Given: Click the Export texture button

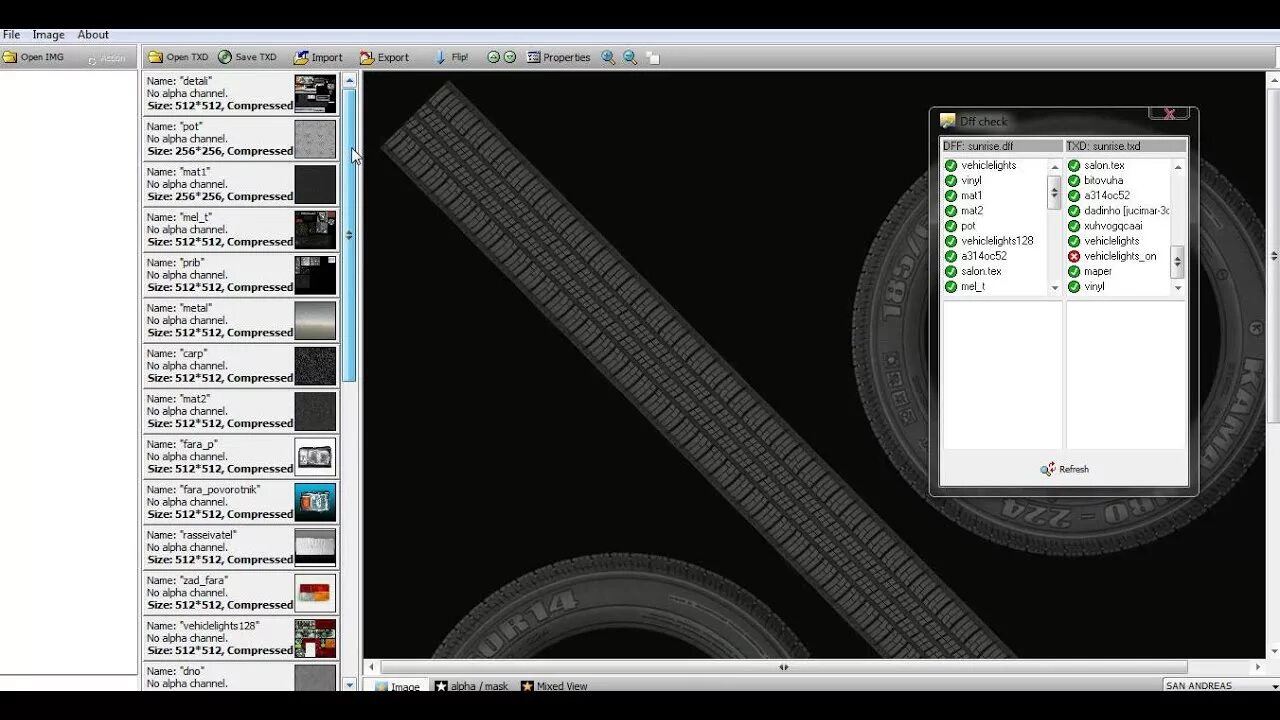Looking at the screenshot, I should 384,58.
